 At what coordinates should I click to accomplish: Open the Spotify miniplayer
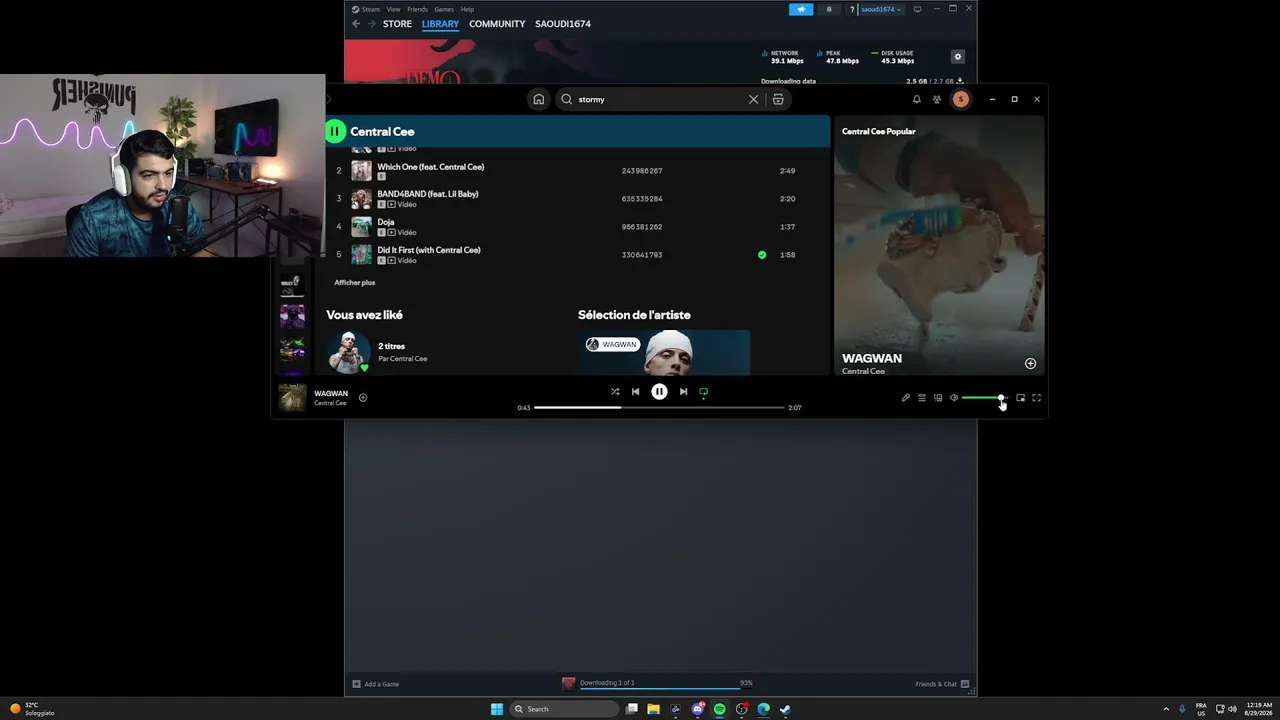[x=1020, y=398]
